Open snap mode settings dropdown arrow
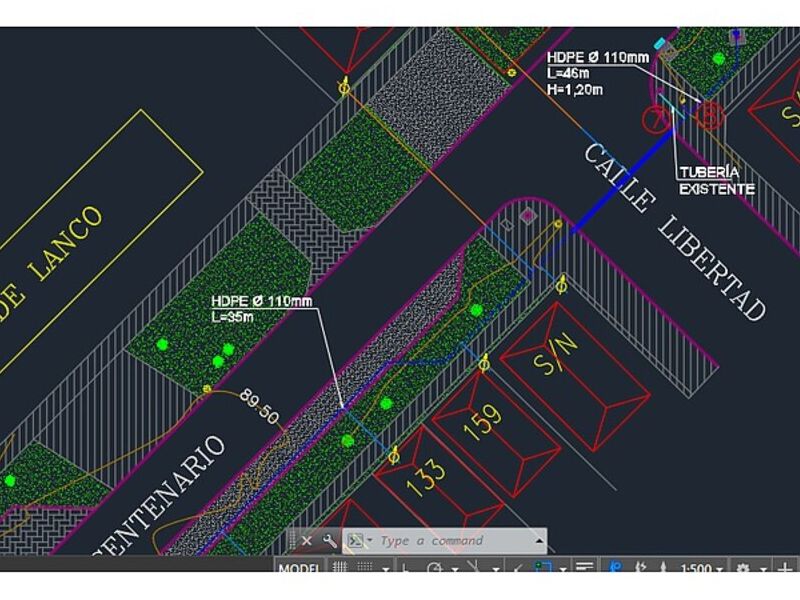 click(x=386, y=570)
